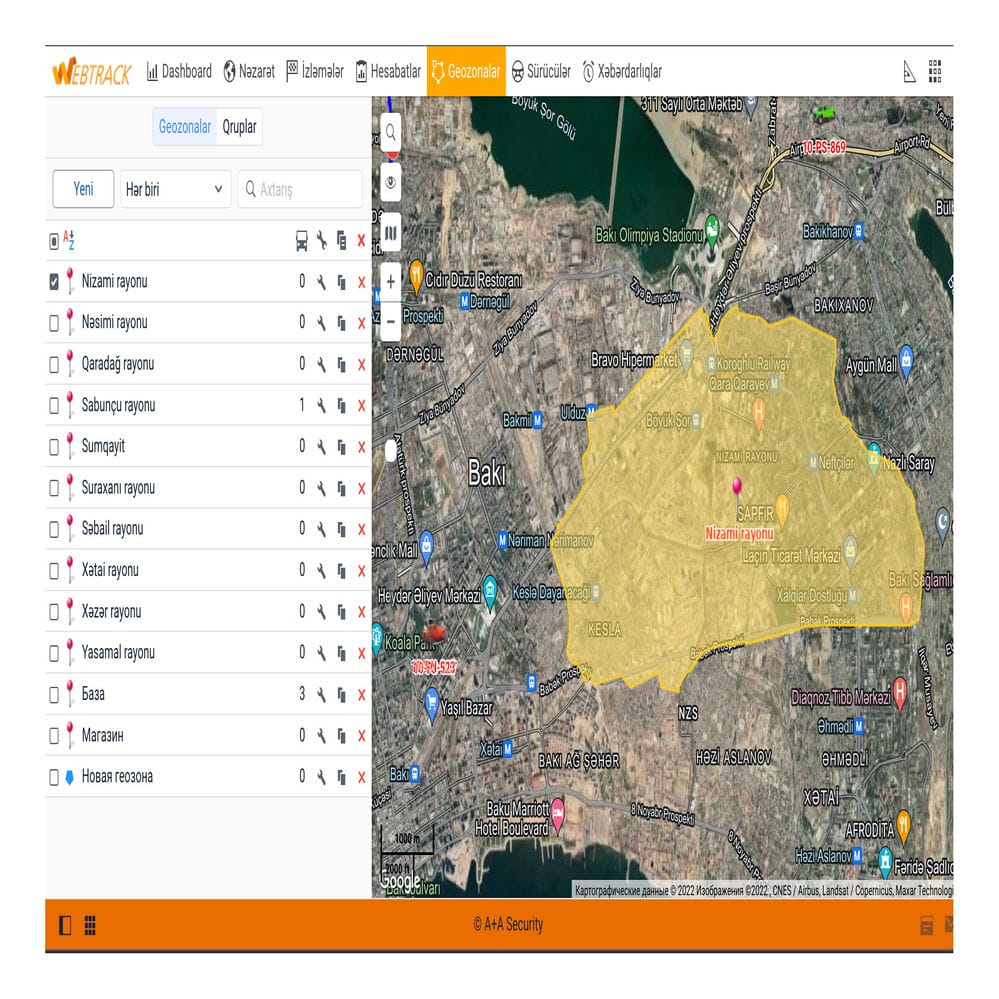The width and height of the screenshot is (999, 999).
Task: Check the Nəsimi rayonu checkbox
Action: point(54,323)
